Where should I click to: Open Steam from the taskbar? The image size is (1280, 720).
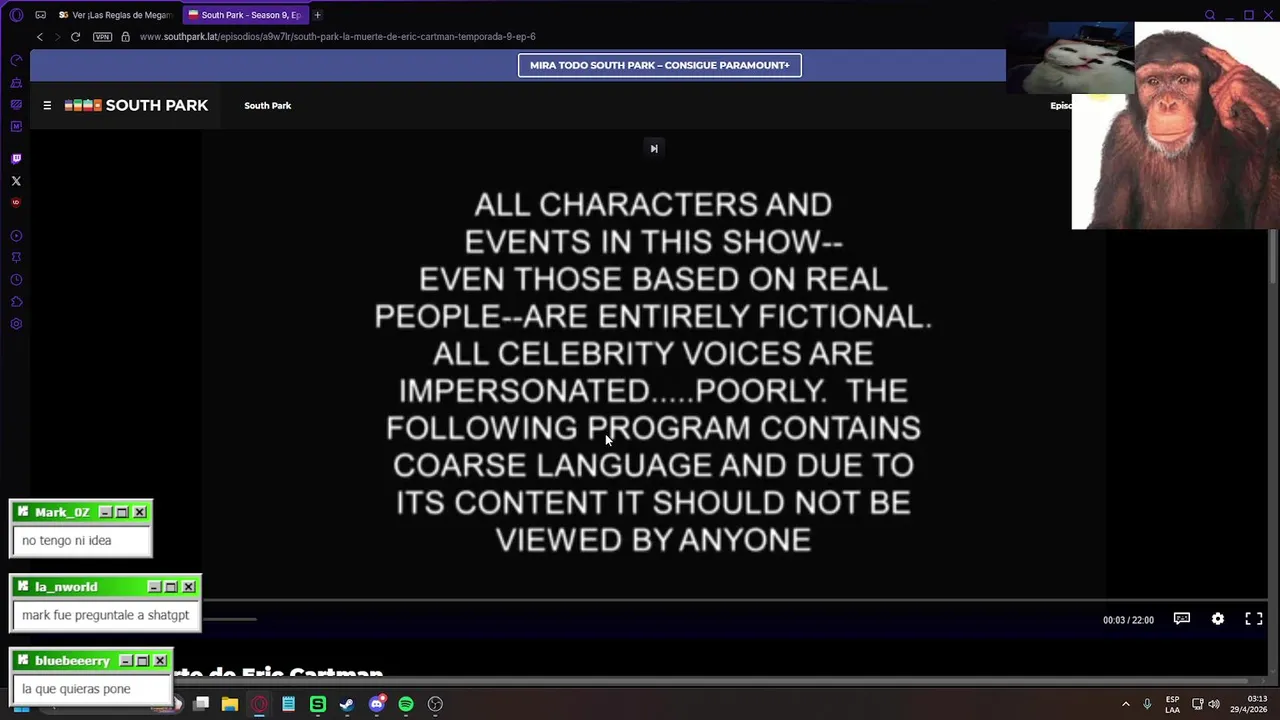(x=347, y=704)
